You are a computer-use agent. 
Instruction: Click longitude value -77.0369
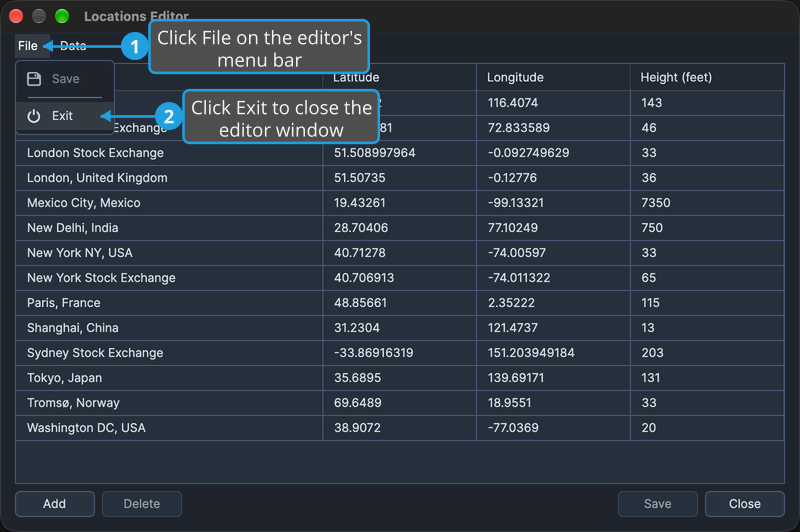coord(513,428)
